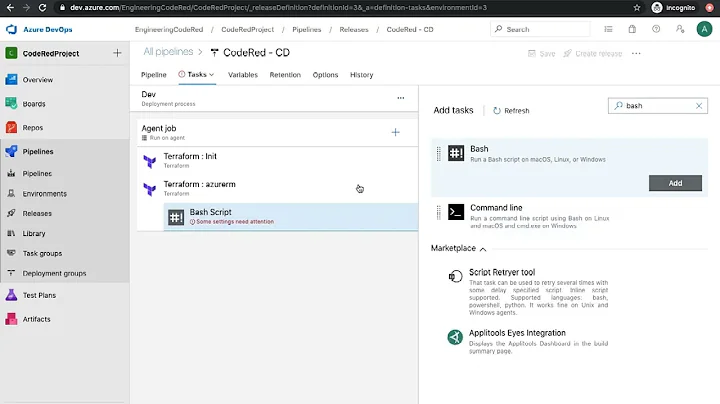Open the Dev stage ellipsis menu
720x404 pixels.
coord(401,98)
